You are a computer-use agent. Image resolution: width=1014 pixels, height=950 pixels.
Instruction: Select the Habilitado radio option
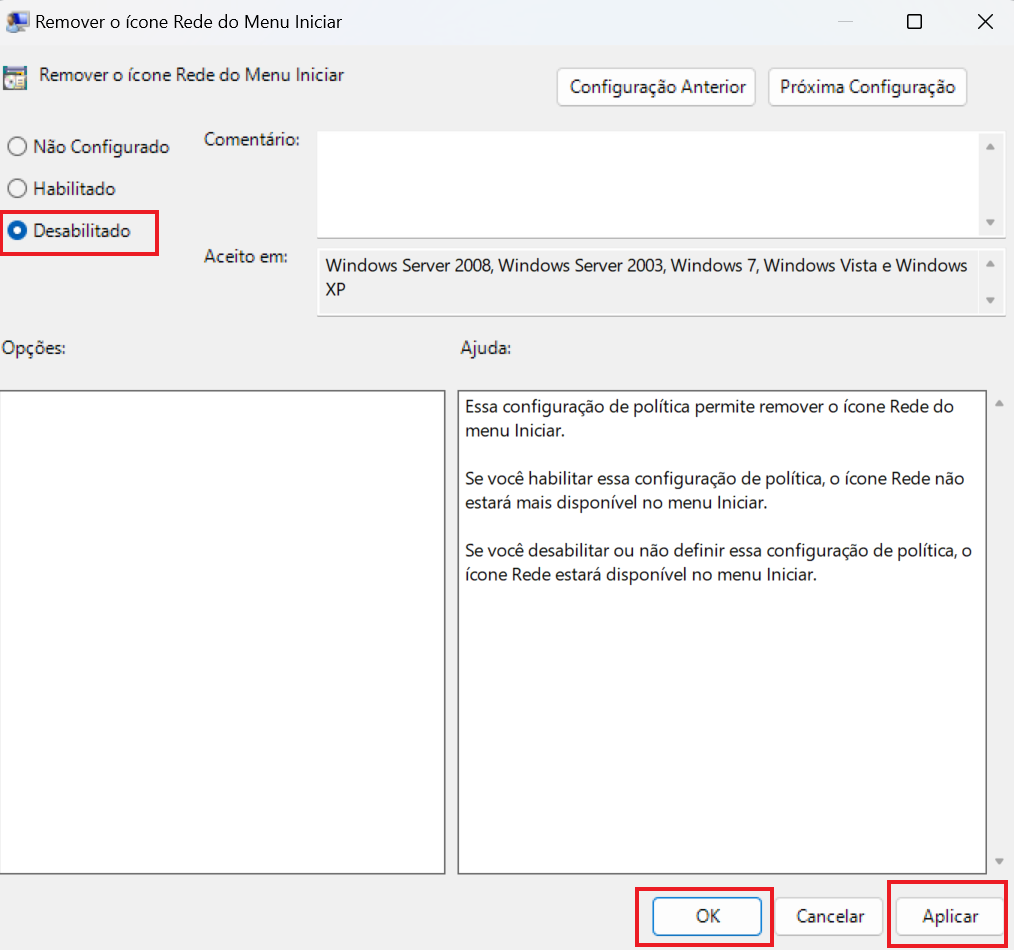(61, 189)
